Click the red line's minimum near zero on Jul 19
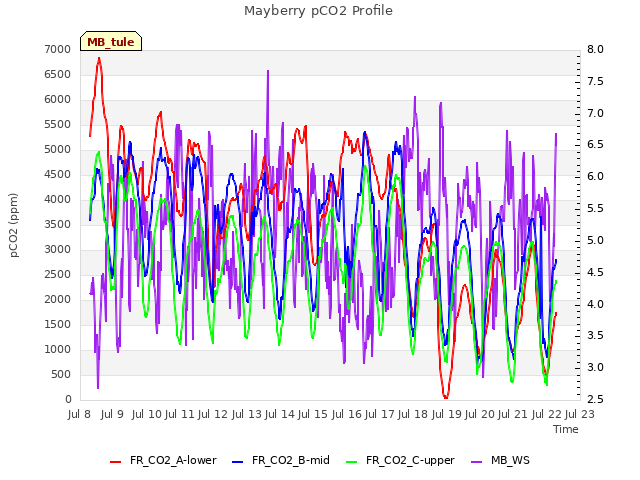 [x=445, y=396]
